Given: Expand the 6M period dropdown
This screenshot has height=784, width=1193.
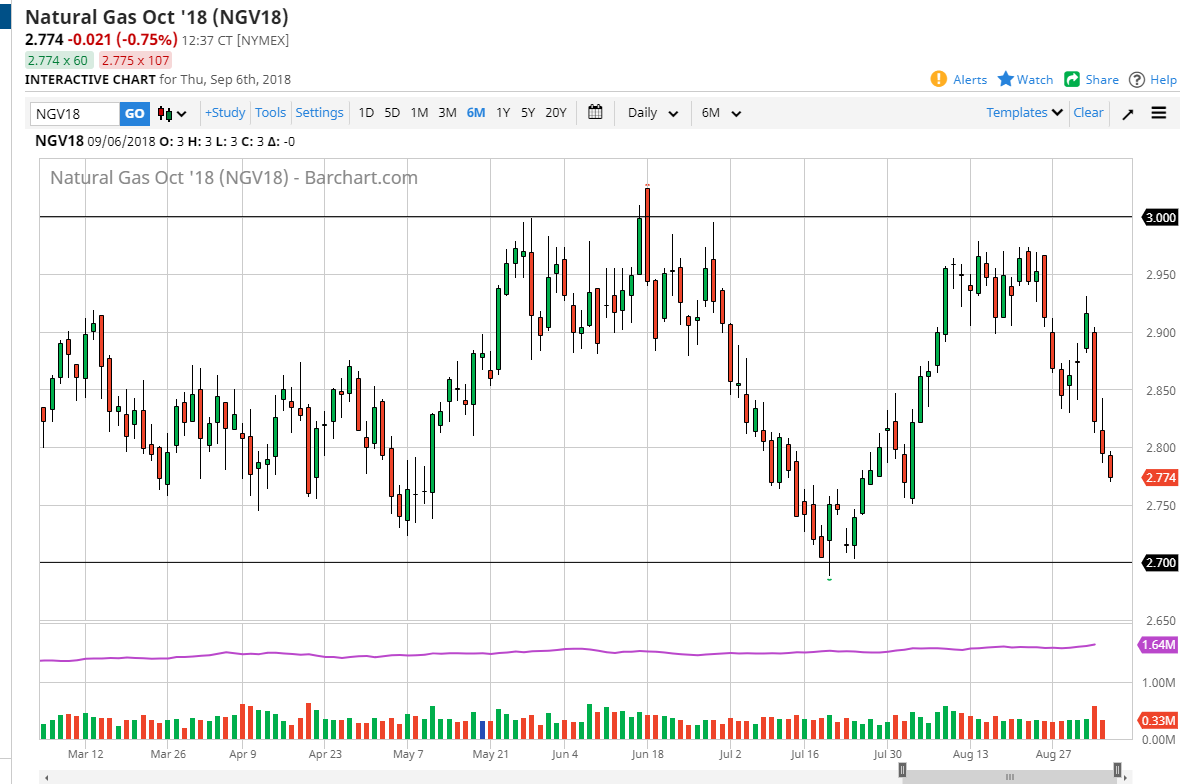Looking at the screenshot, I should 721,113.
